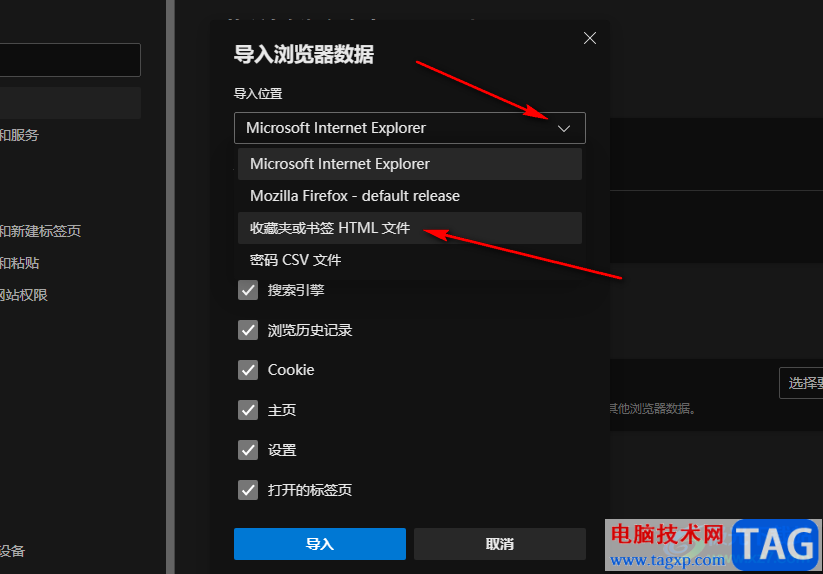This screenshot has width=823, height=574.
Task: Toggle the 打开的标签页 checkbox
Action: [x=248, y=490]
